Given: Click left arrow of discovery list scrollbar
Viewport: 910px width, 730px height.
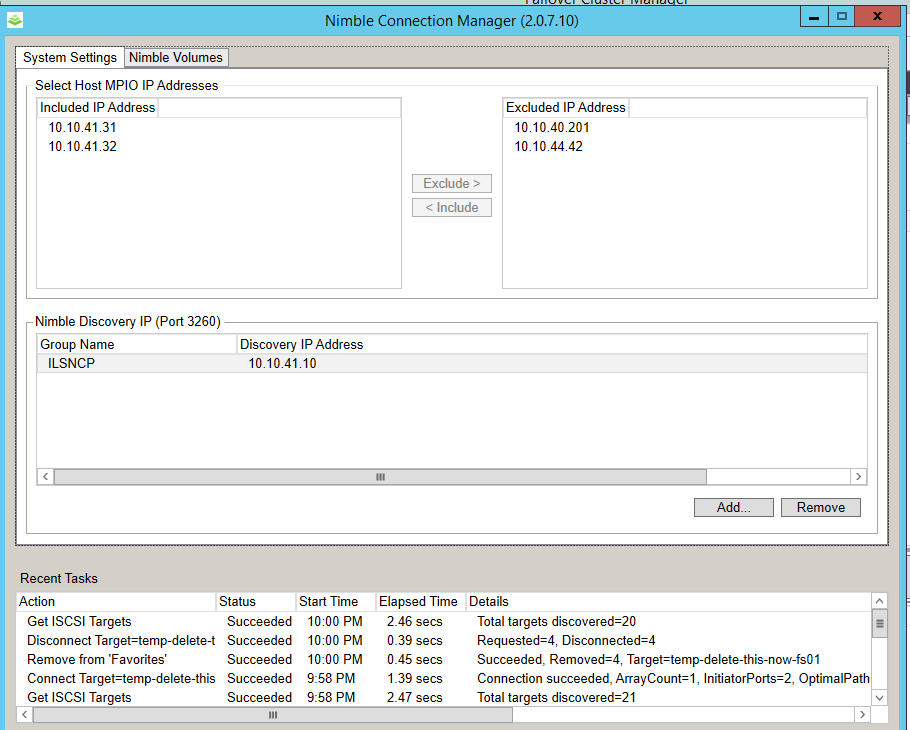Looking at the screenshot, I should click(x=45, y=477).
